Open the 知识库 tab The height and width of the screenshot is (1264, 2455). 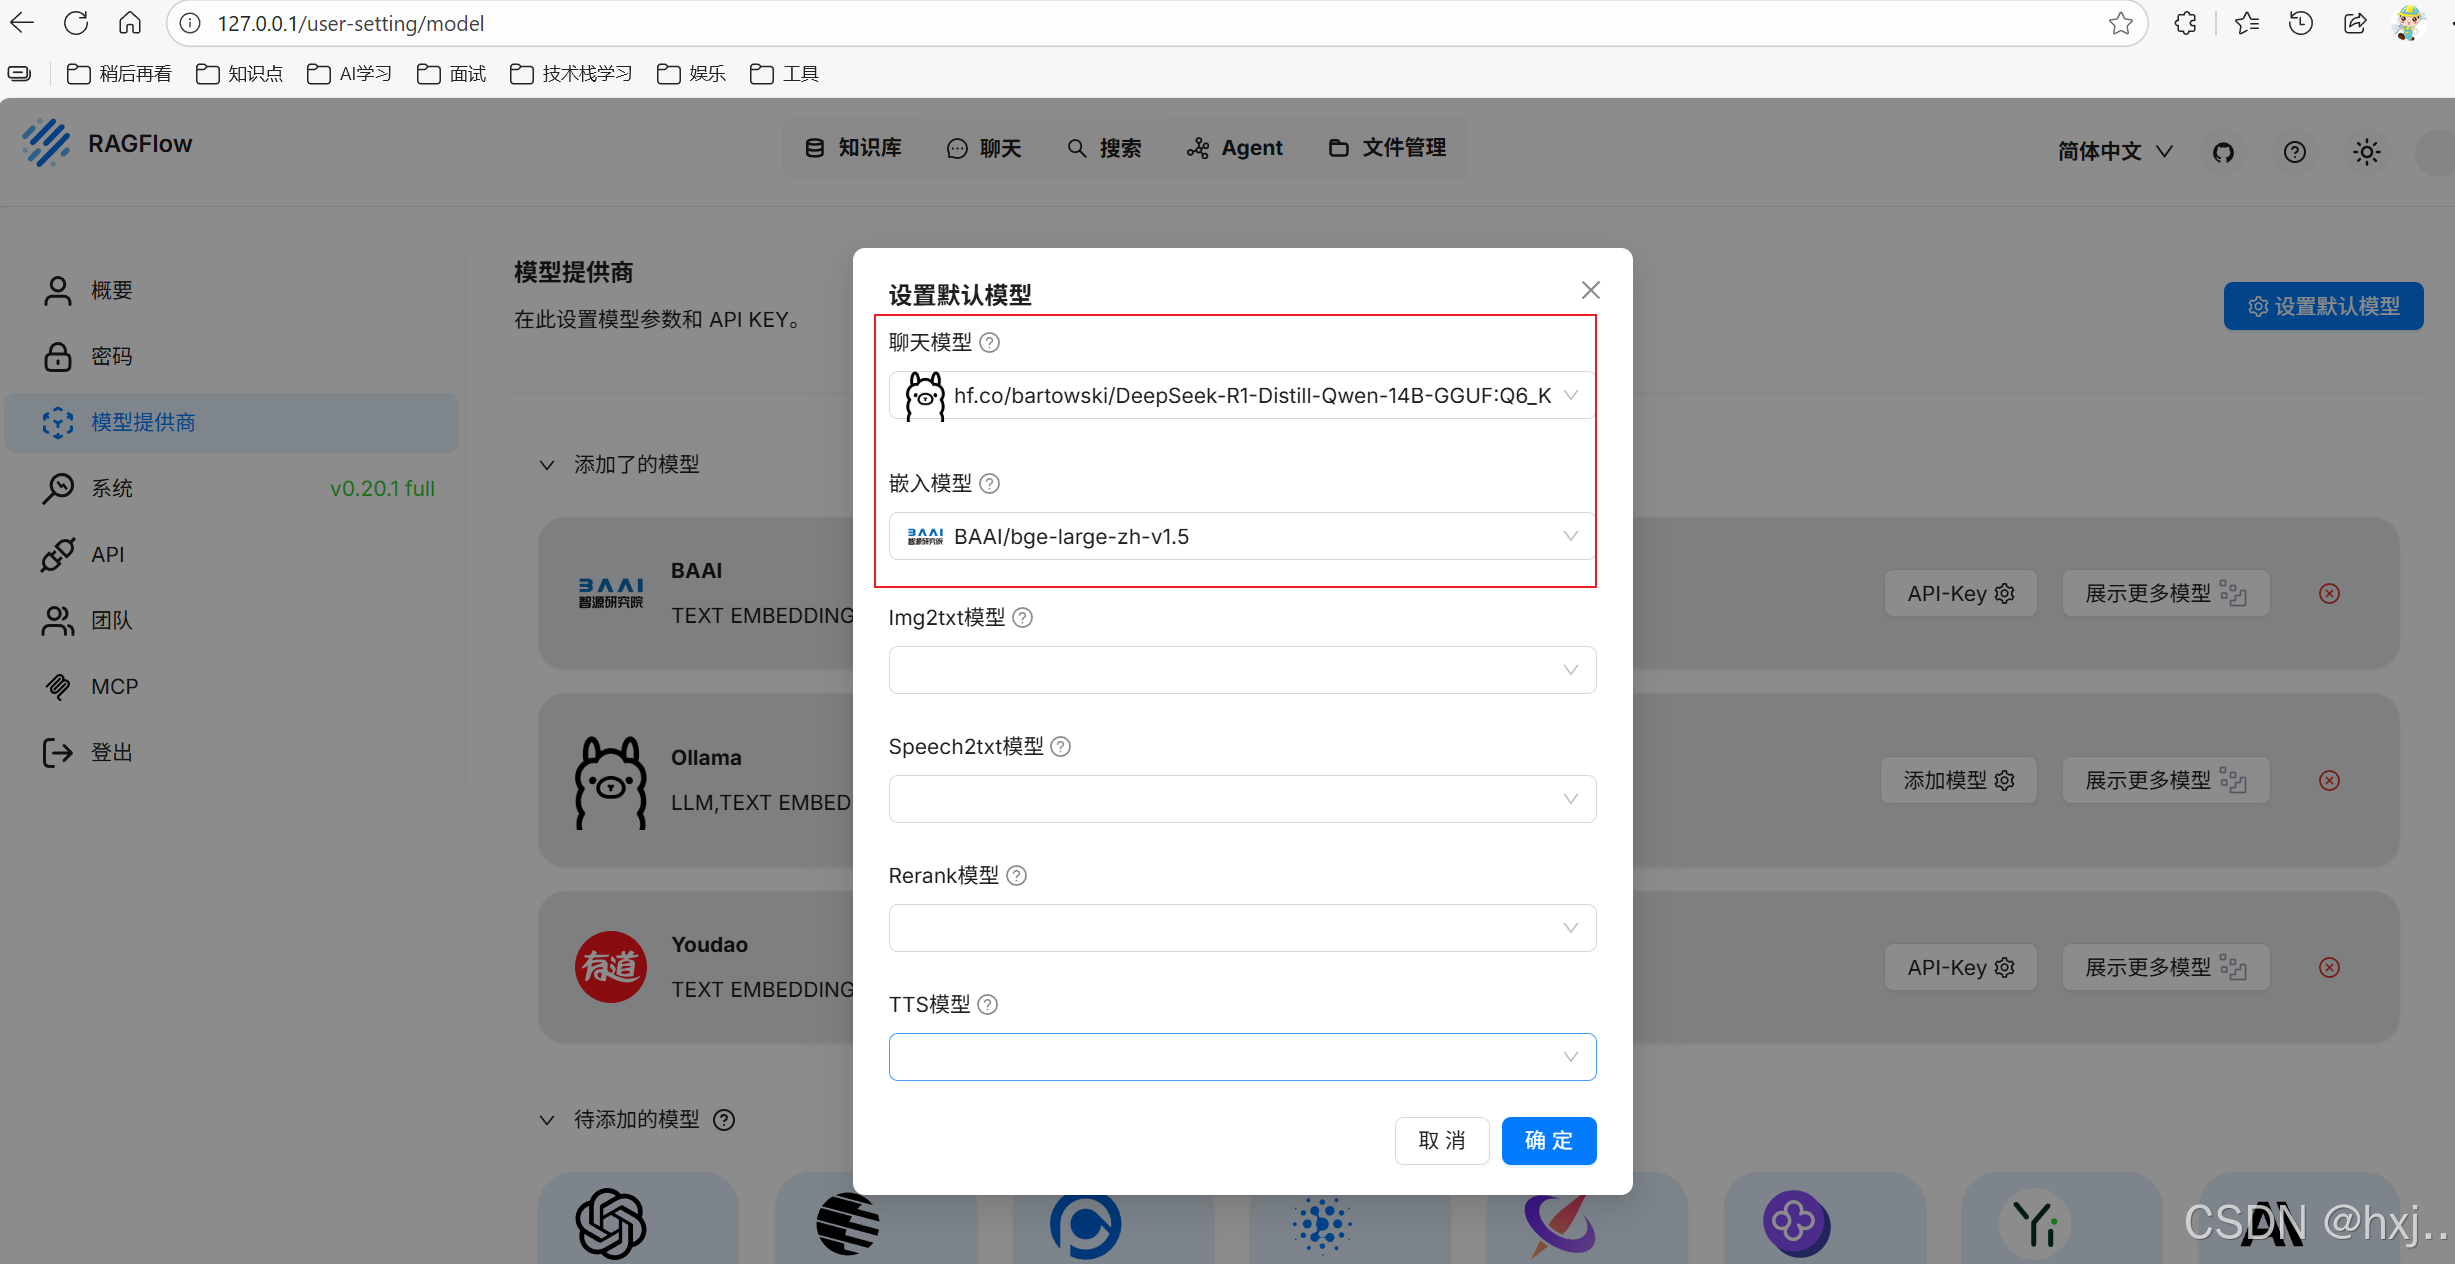(x=853, y=148)
